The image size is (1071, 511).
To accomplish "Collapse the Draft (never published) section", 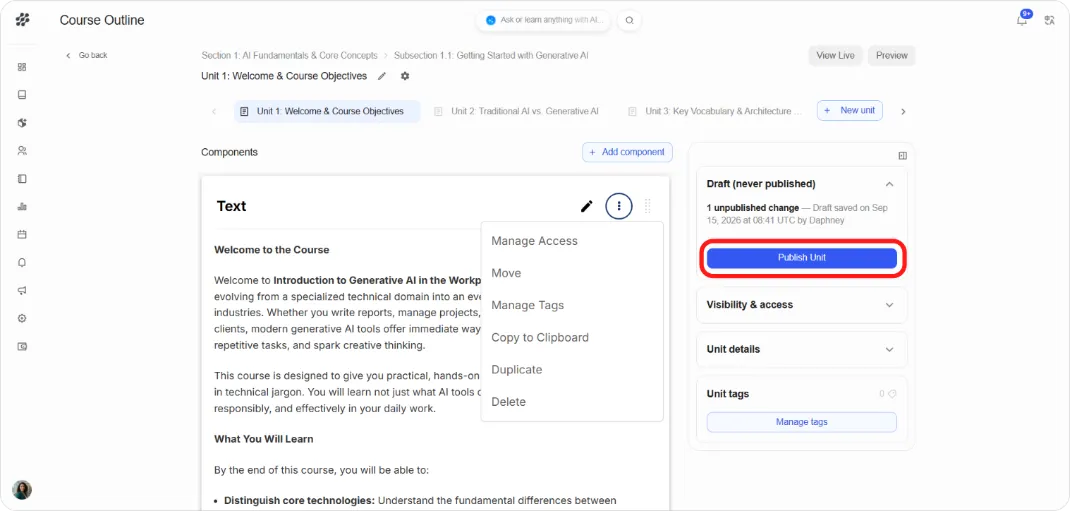I will (889, 184).
